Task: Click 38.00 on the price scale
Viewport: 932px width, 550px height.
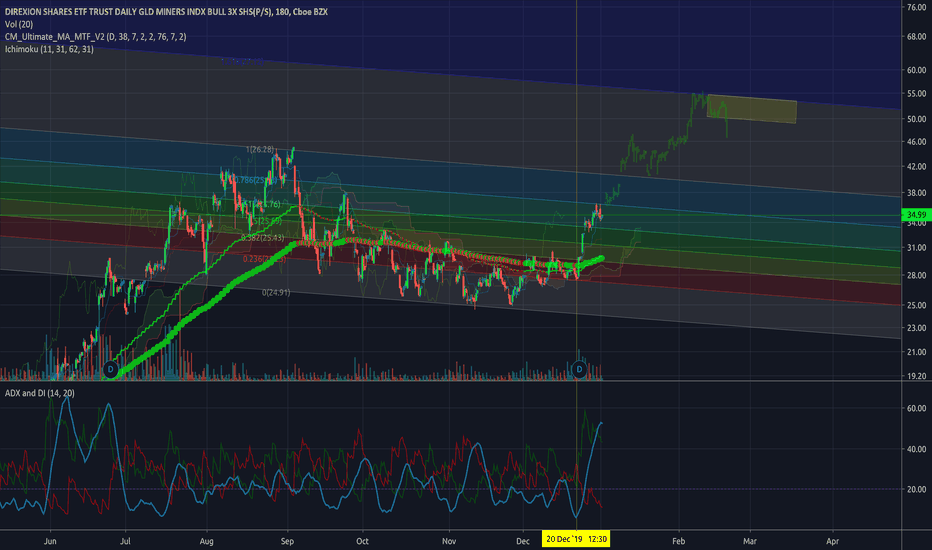Action: tap(917, 193)
